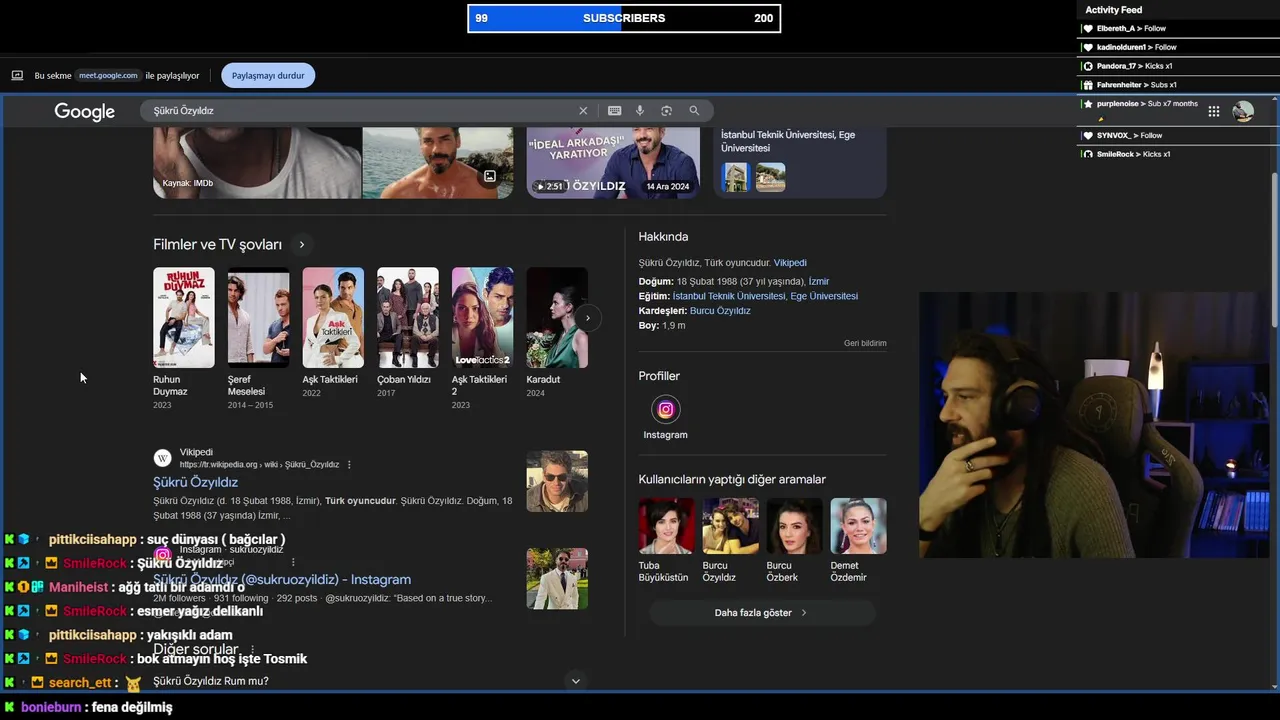Open Ruhun Duymaz poster

point(184,318)
